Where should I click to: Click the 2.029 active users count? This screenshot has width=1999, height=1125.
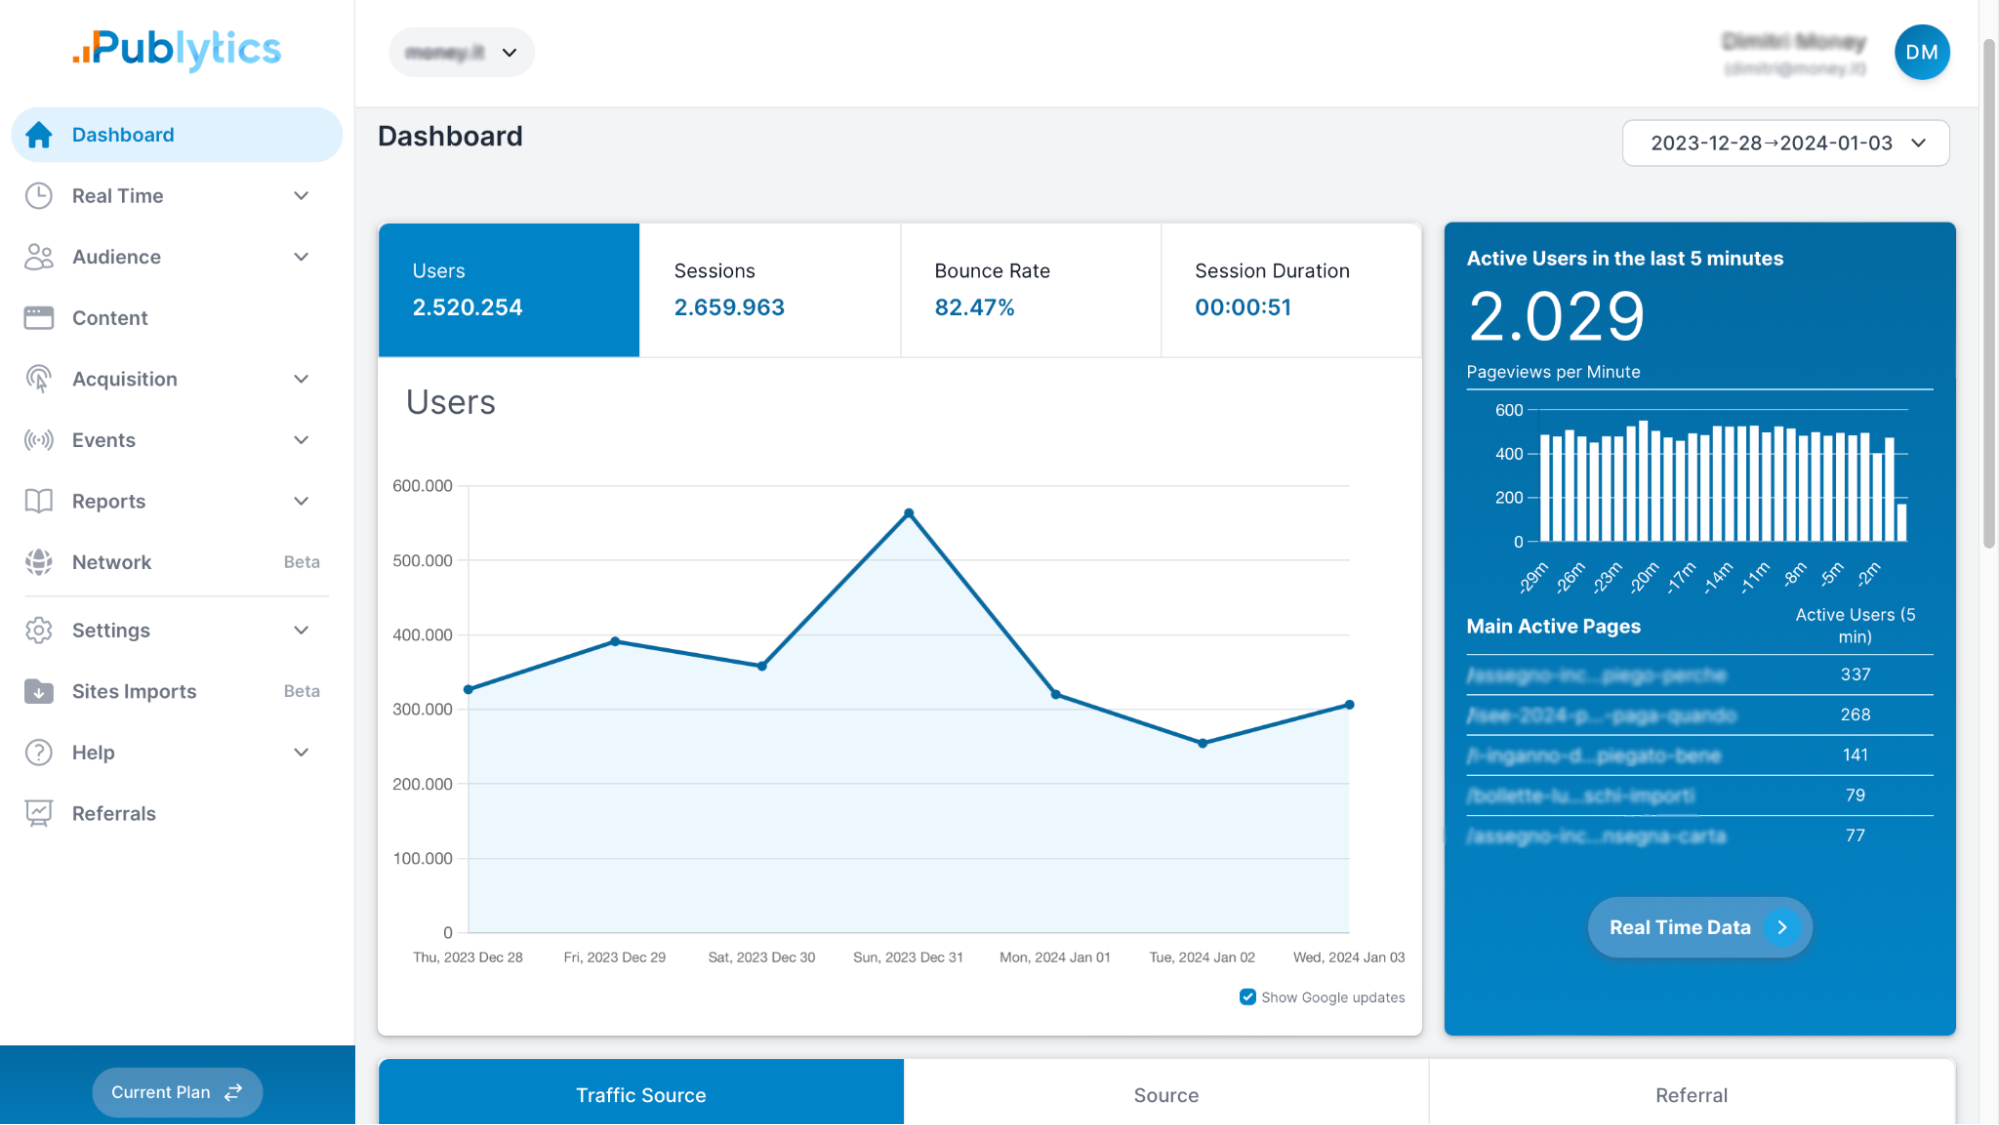(x=1556, y=317)
